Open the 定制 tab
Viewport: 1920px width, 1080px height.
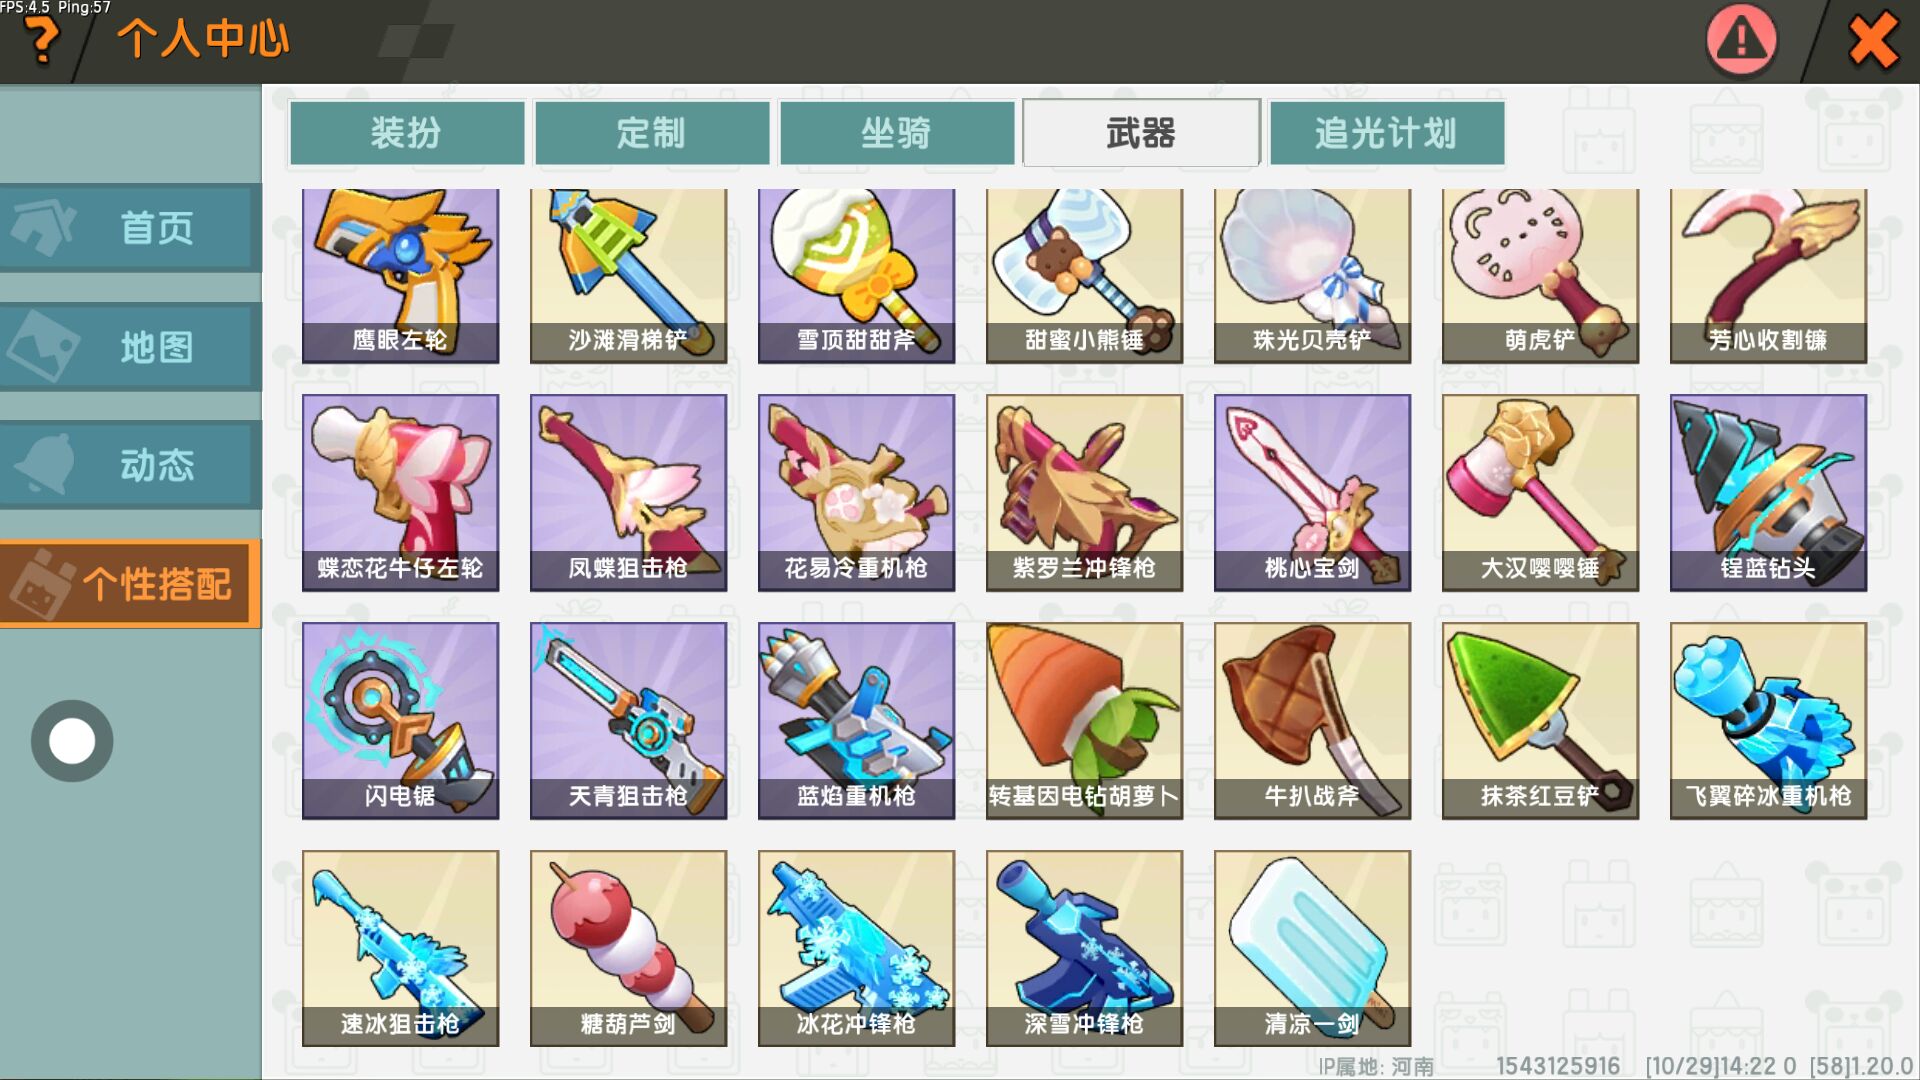click(x=652, y=133)
